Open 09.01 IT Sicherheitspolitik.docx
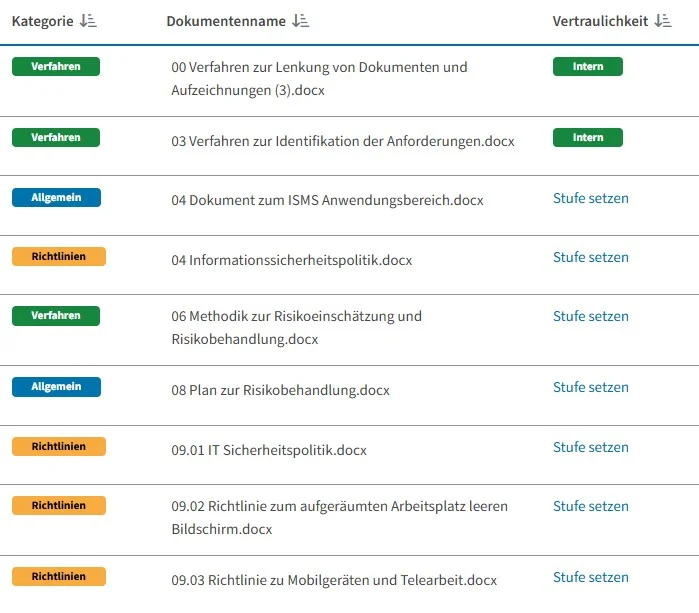This screenshot has width=699, height=613. [269, 450]
